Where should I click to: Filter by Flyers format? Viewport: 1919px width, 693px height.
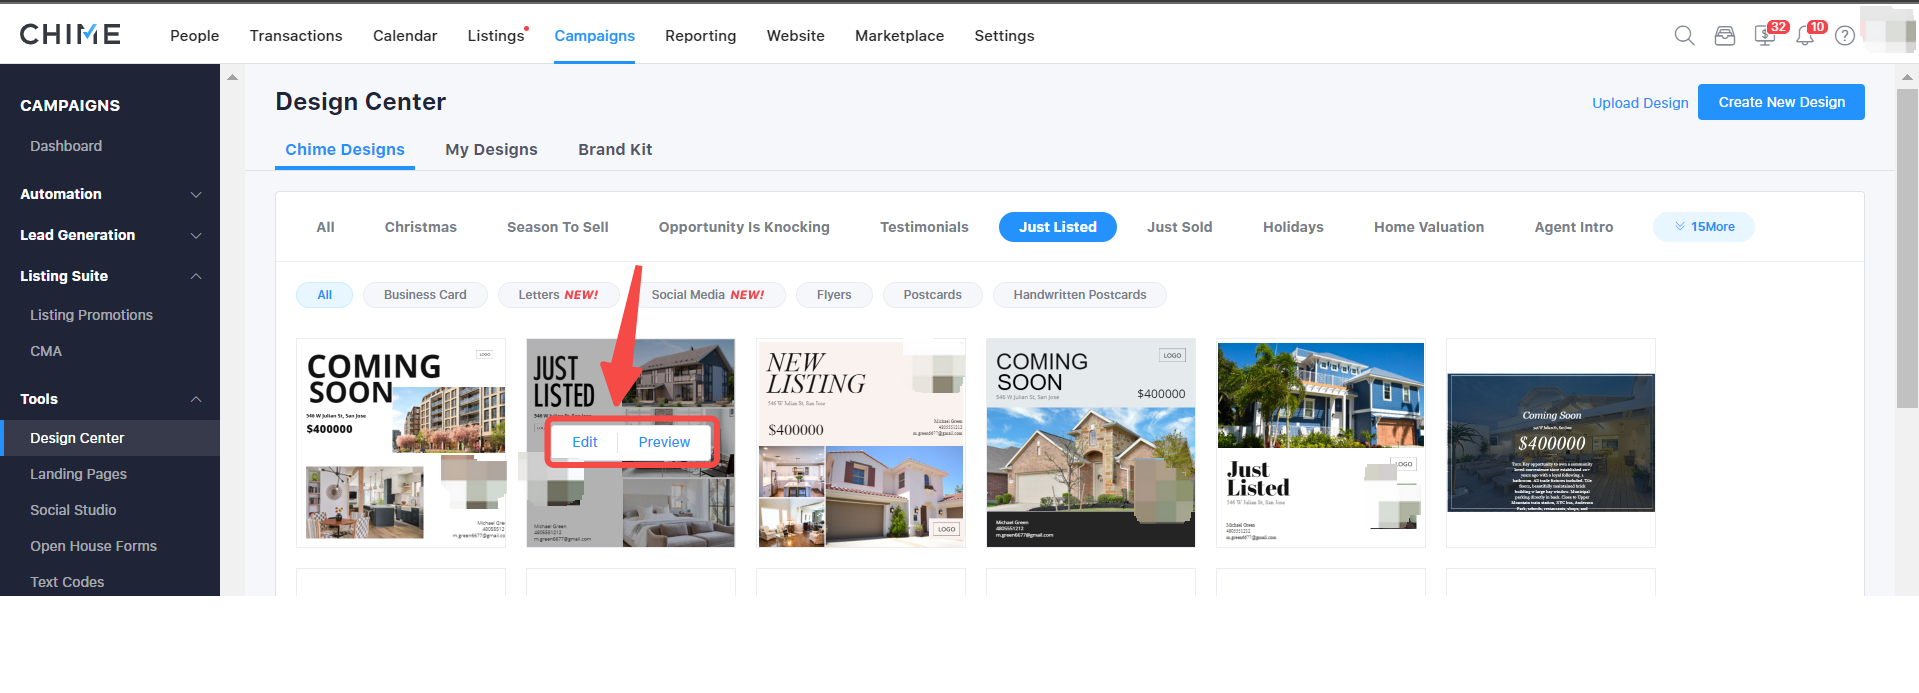(834, 295)
